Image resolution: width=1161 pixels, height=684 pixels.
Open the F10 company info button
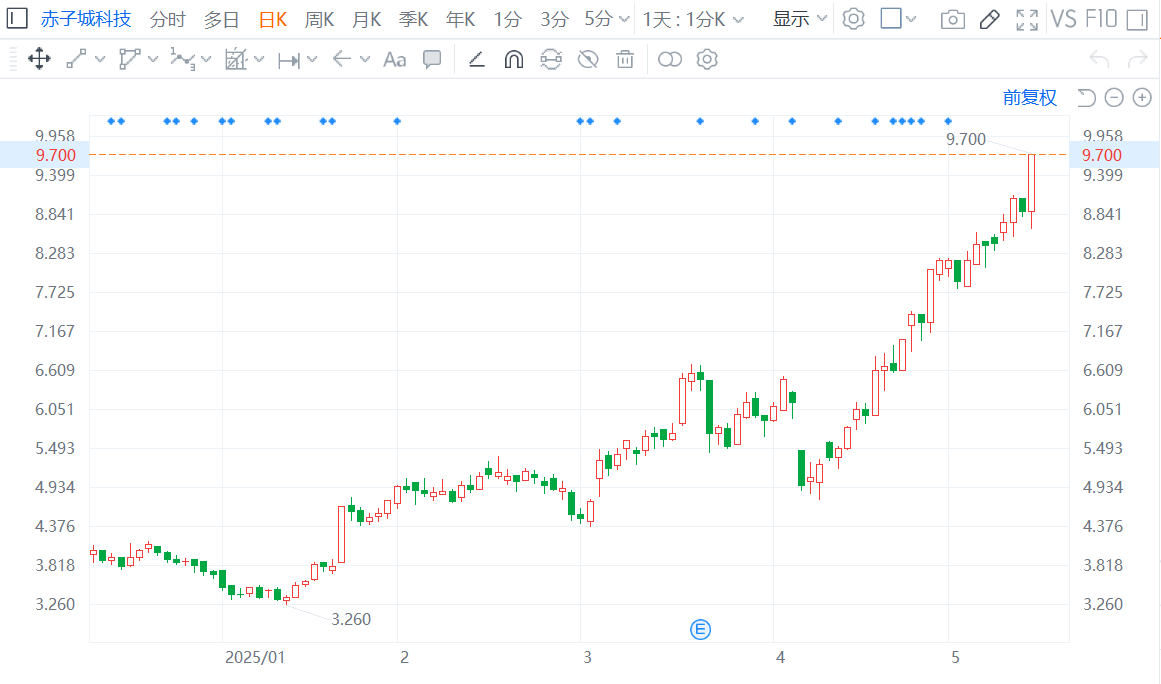click(1101, 19)
